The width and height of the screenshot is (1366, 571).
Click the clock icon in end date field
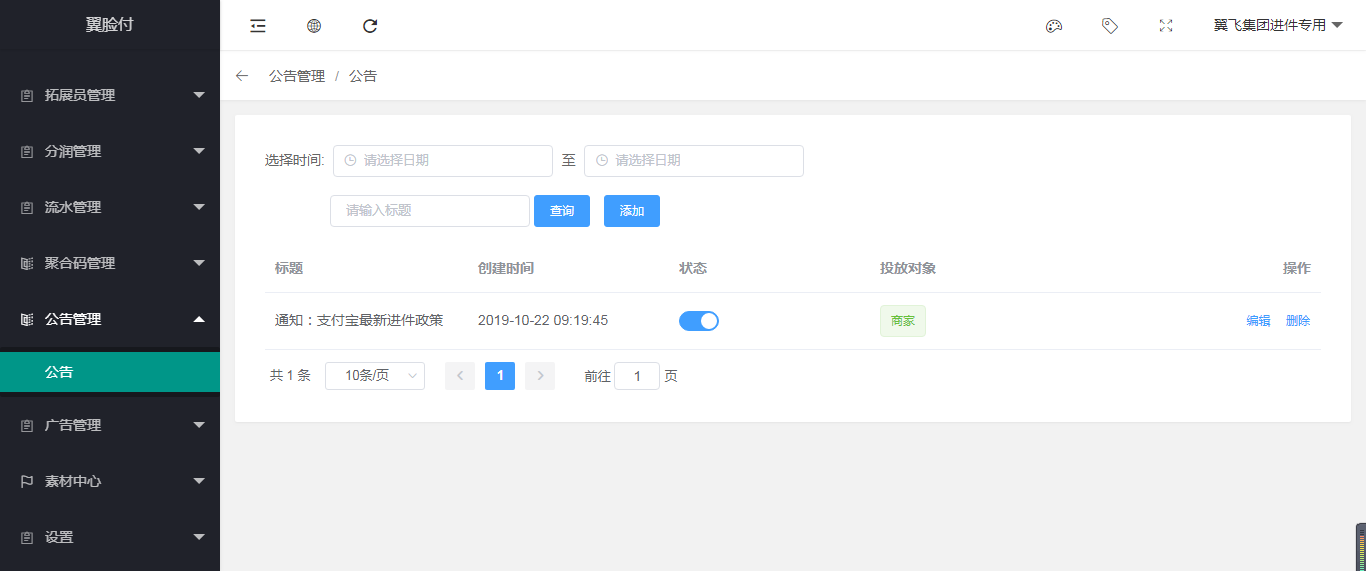point(601,160)
